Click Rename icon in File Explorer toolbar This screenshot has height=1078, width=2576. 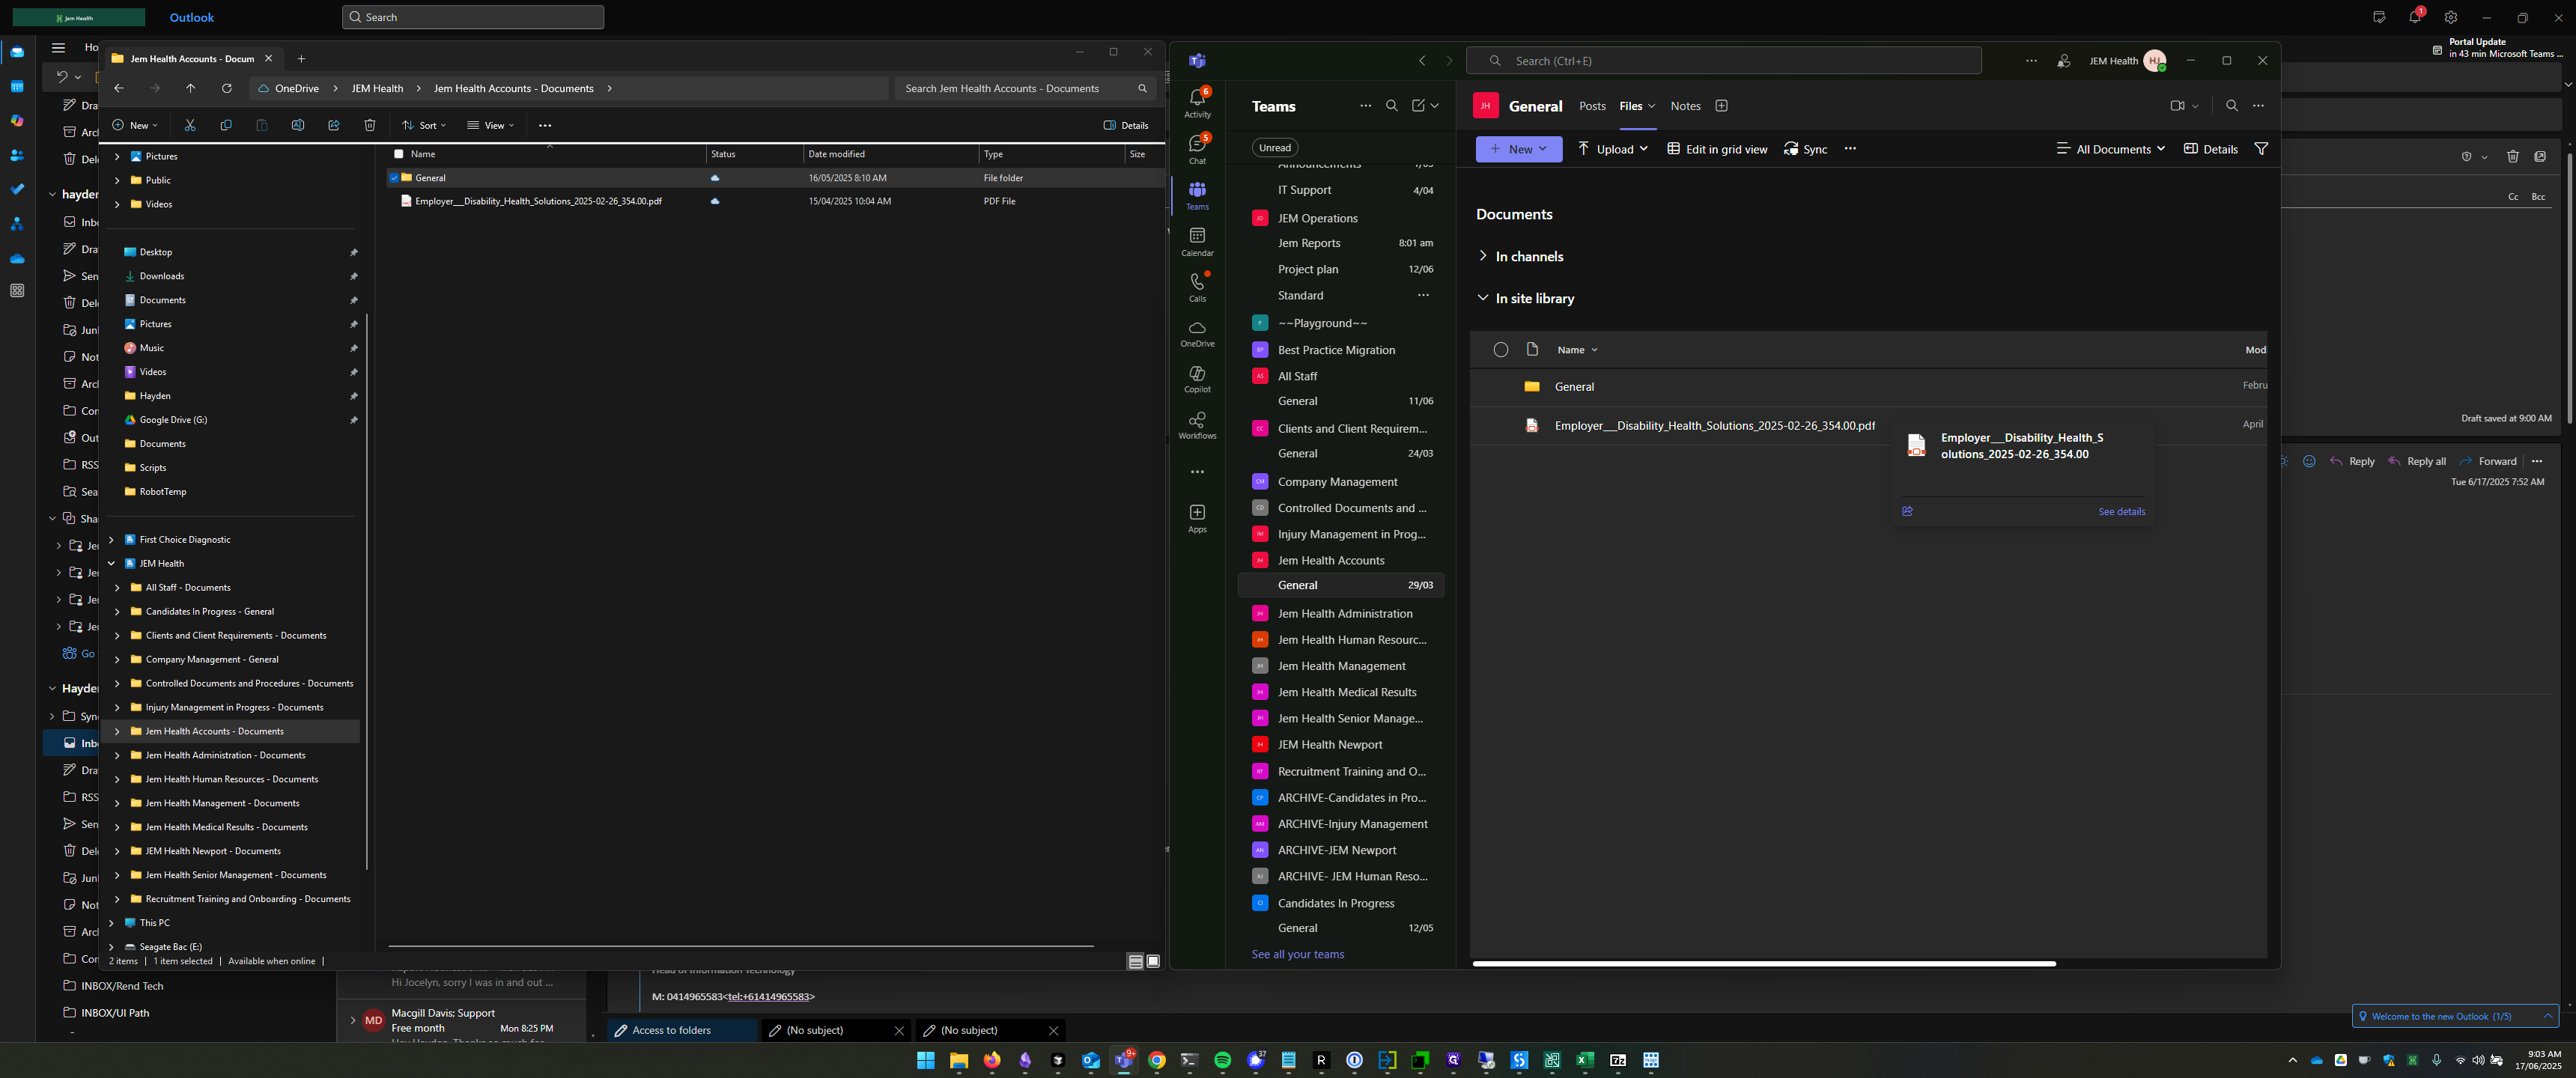(298, 125)
